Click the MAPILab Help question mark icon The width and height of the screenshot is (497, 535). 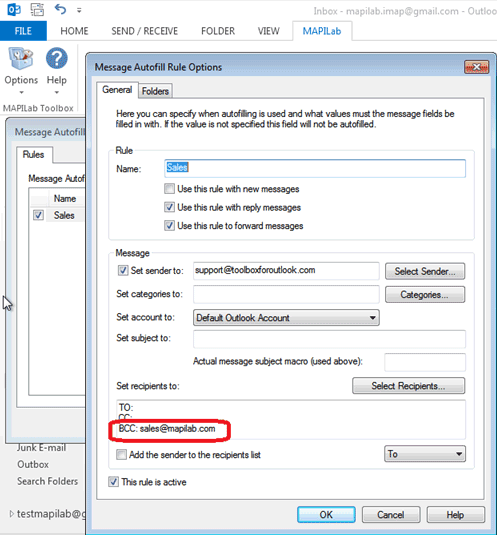tap(57, 58)
